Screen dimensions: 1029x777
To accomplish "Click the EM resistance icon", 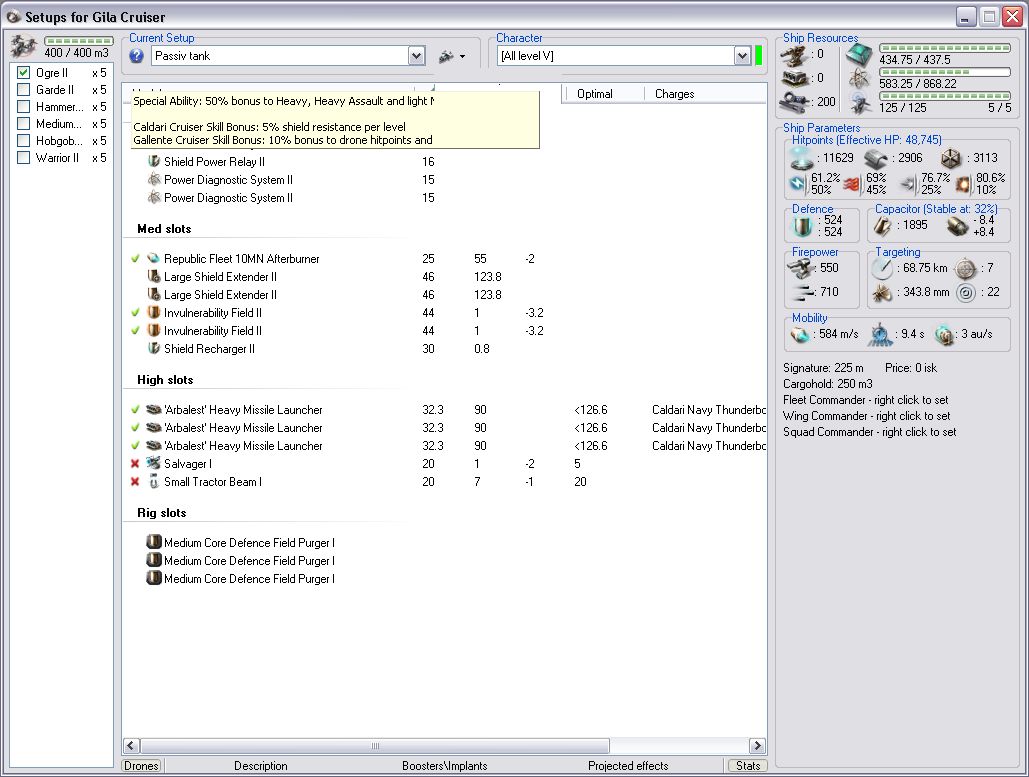I will click(x=798, y=184).
